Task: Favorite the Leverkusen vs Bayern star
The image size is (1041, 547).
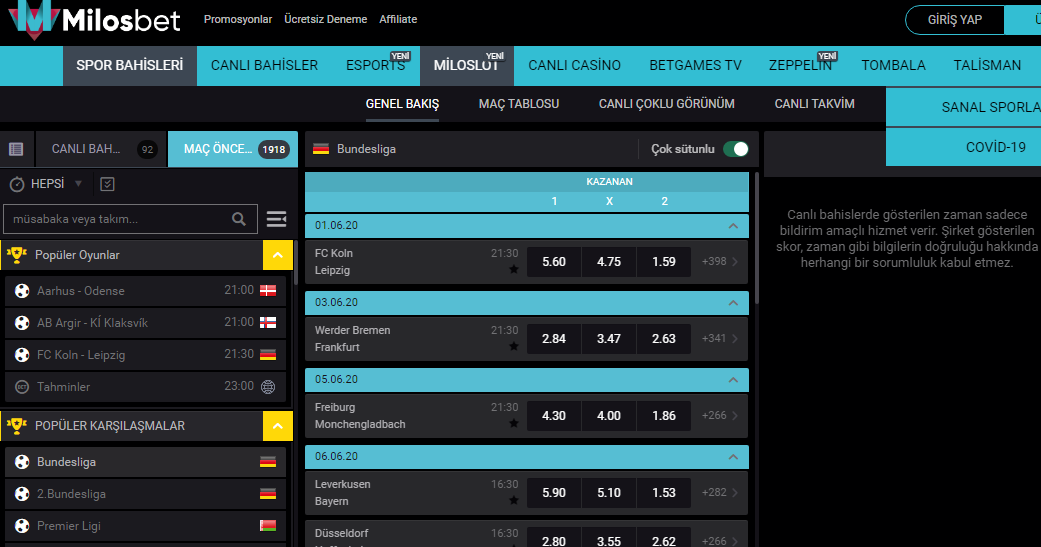Action: tap(513, 500)
